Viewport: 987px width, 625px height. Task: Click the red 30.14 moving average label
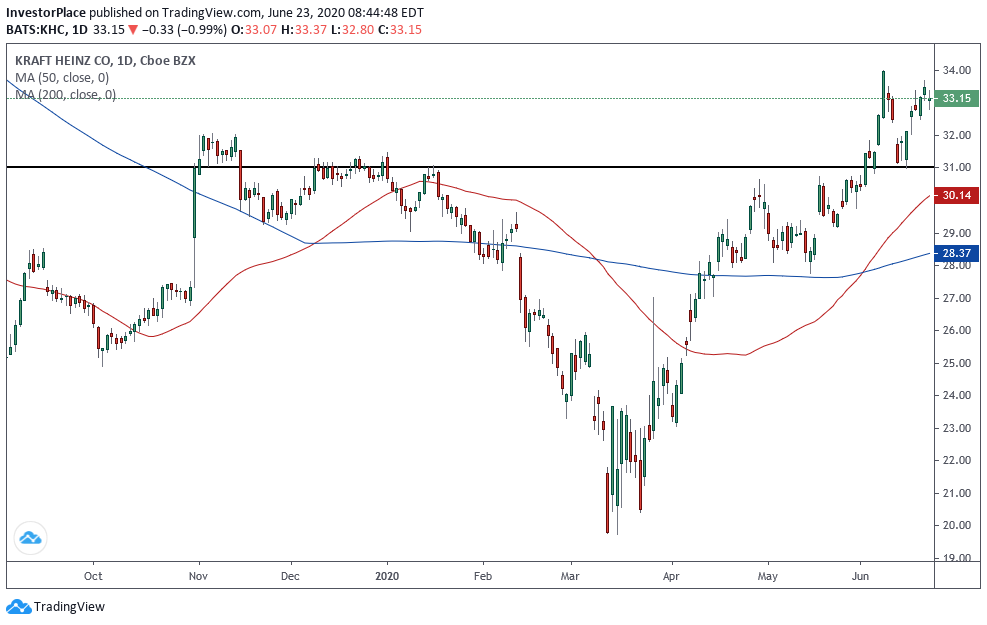[x=957, y=195]
